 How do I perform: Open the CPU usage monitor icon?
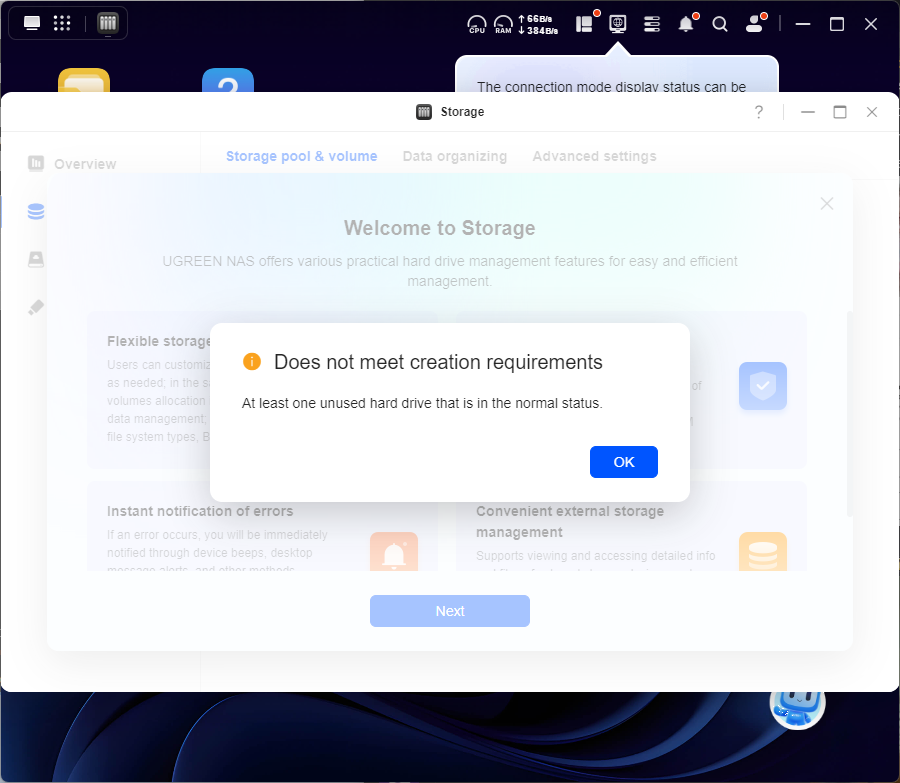click(x=477, y=24)
